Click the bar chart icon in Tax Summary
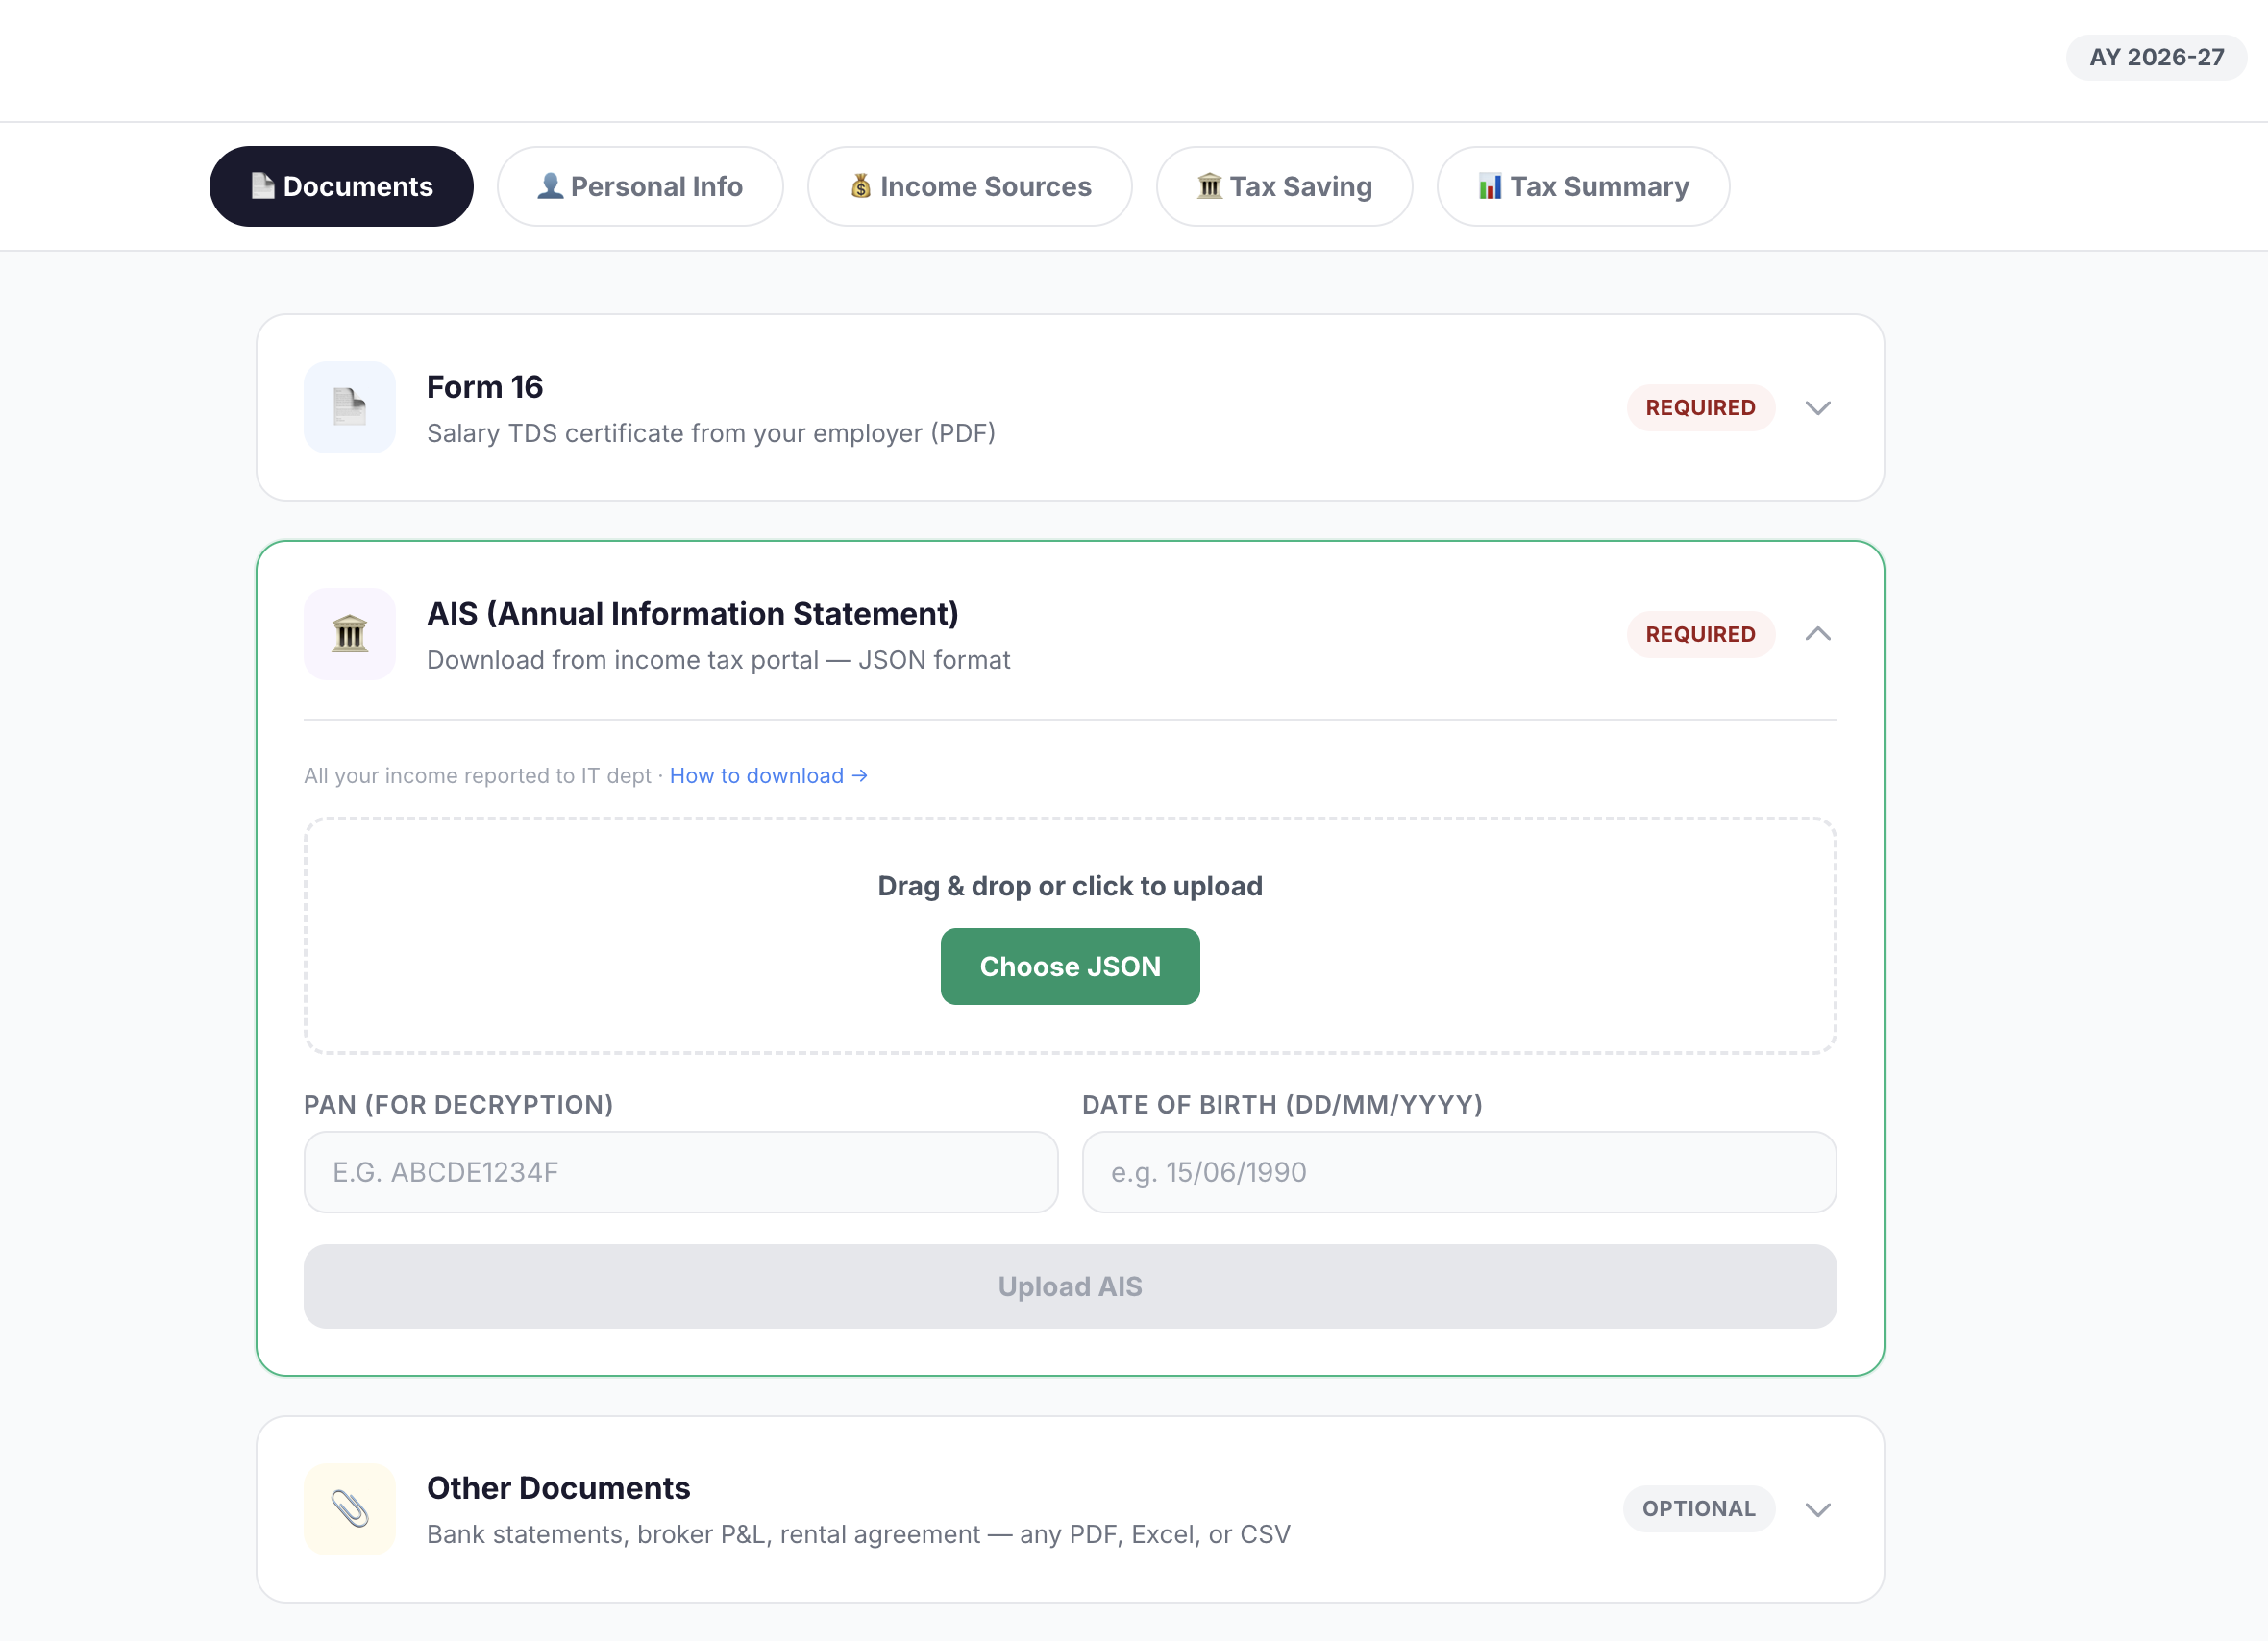The image size is (2268, 1641). (1490, 186)
